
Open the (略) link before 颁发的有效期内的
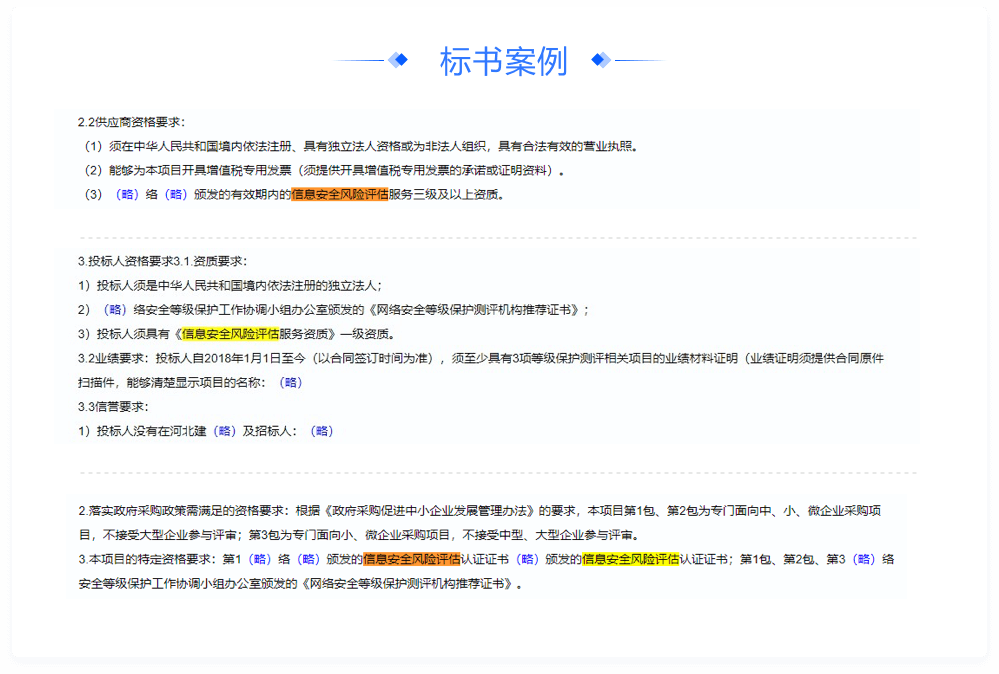click(176, 194)
